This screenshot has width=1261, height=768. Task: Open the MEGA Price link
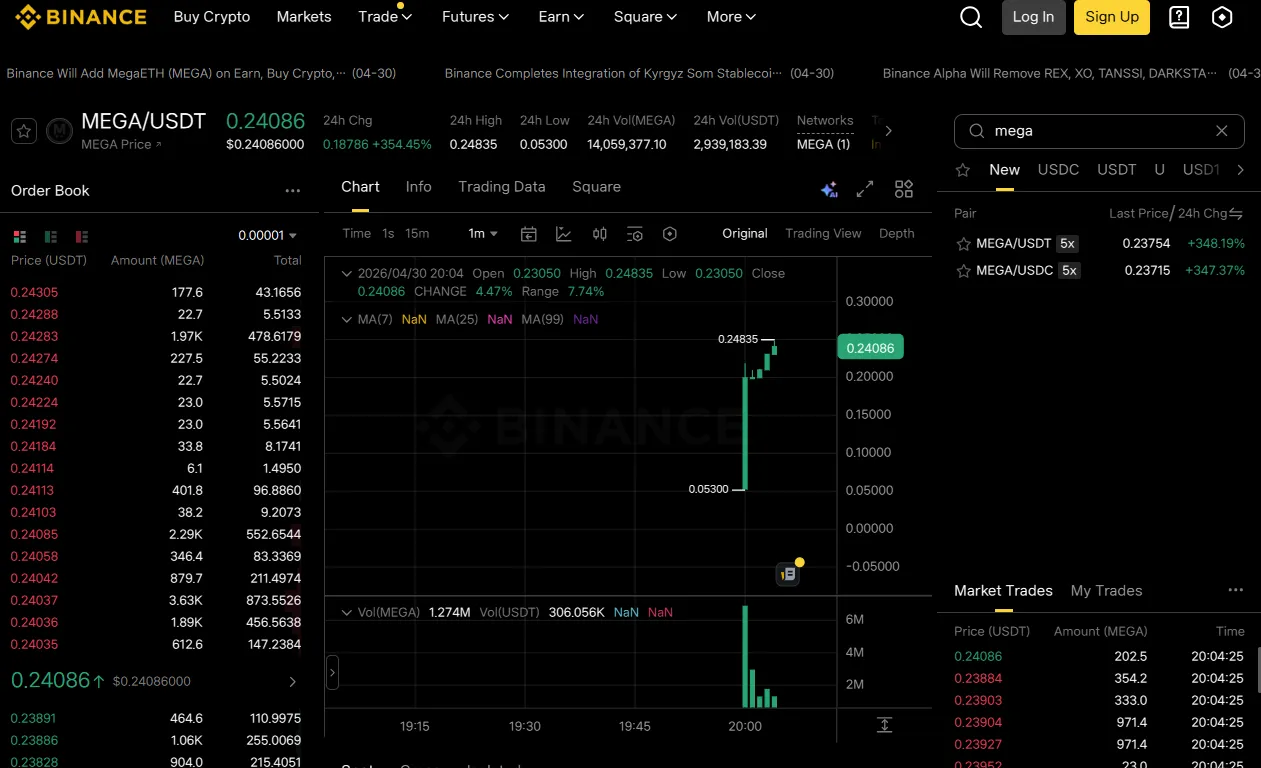tap(121, 145)
